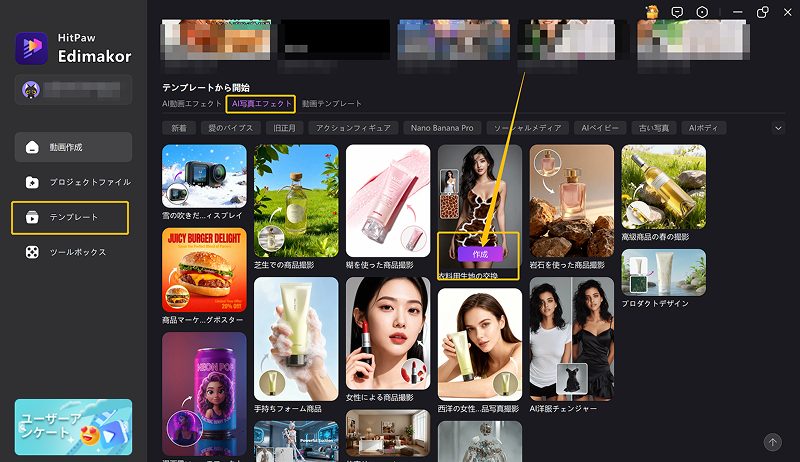
Task: Open the feedback message icon in title bar
Action: (677, 12)
